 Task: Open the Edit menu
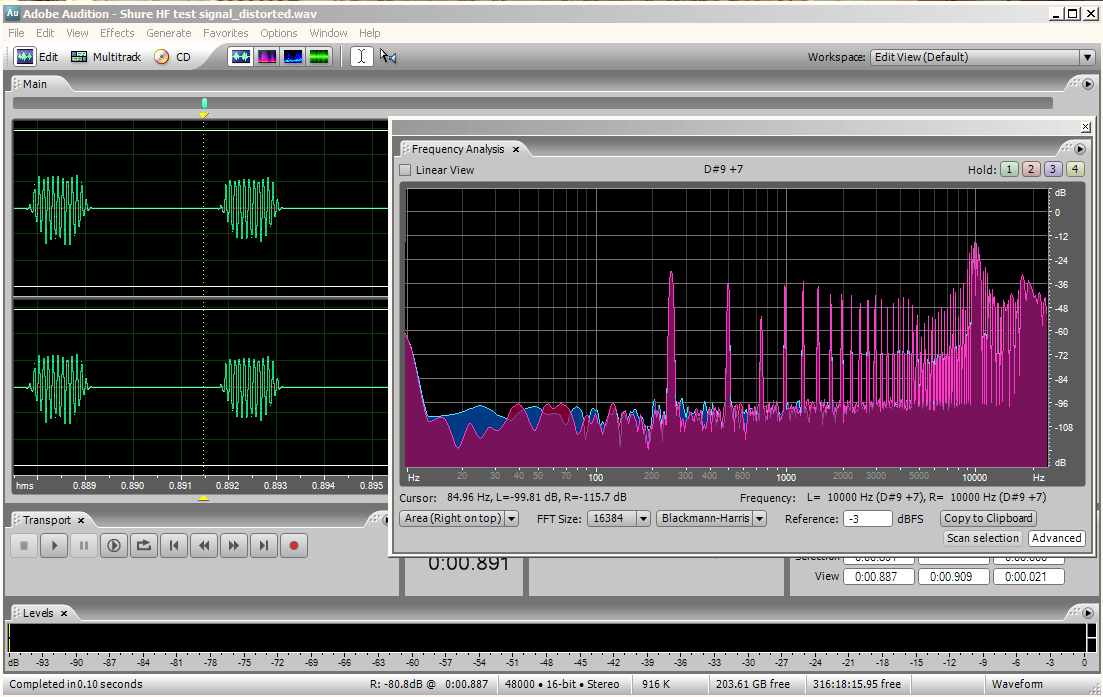click(45, 33)
